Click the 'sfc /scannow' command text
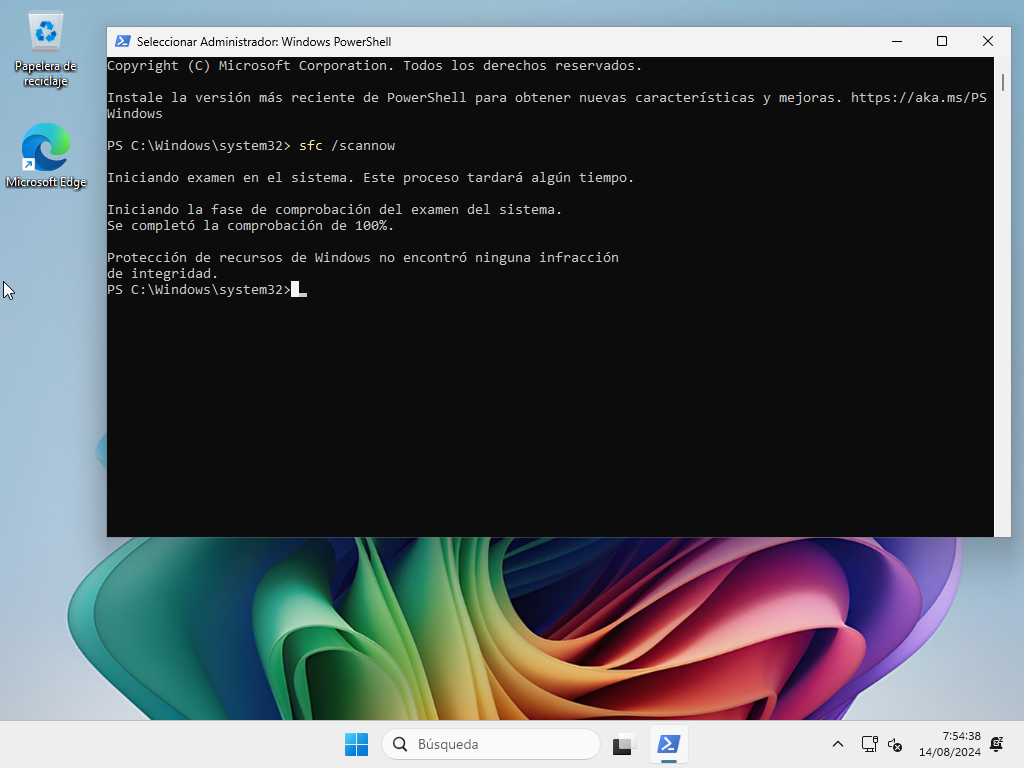Viewport: 1024px width, 768px height. click(347, 146)
